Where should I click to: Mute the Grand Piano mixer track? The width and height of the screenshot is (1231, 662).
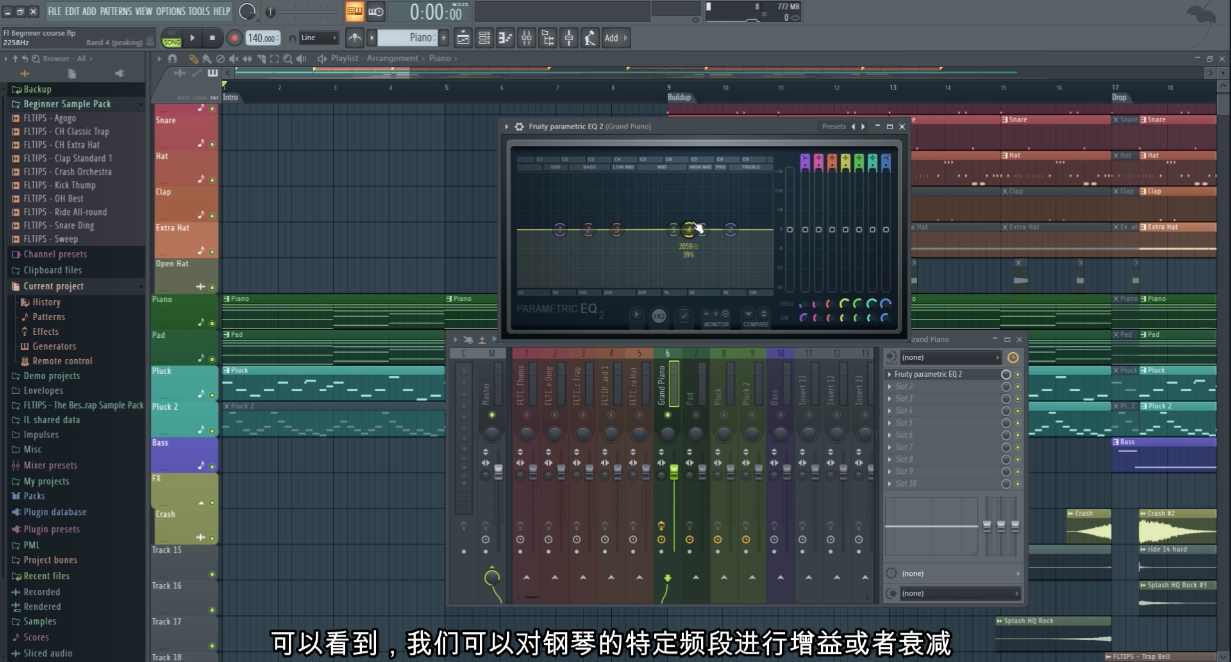(668, 415)
